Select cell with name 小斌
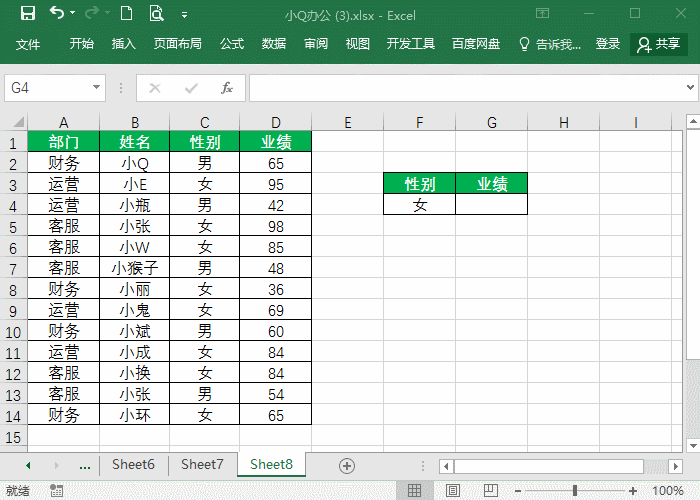Image resolution: width=700 pixels, height=500 pixels. [x=134, y=331]
